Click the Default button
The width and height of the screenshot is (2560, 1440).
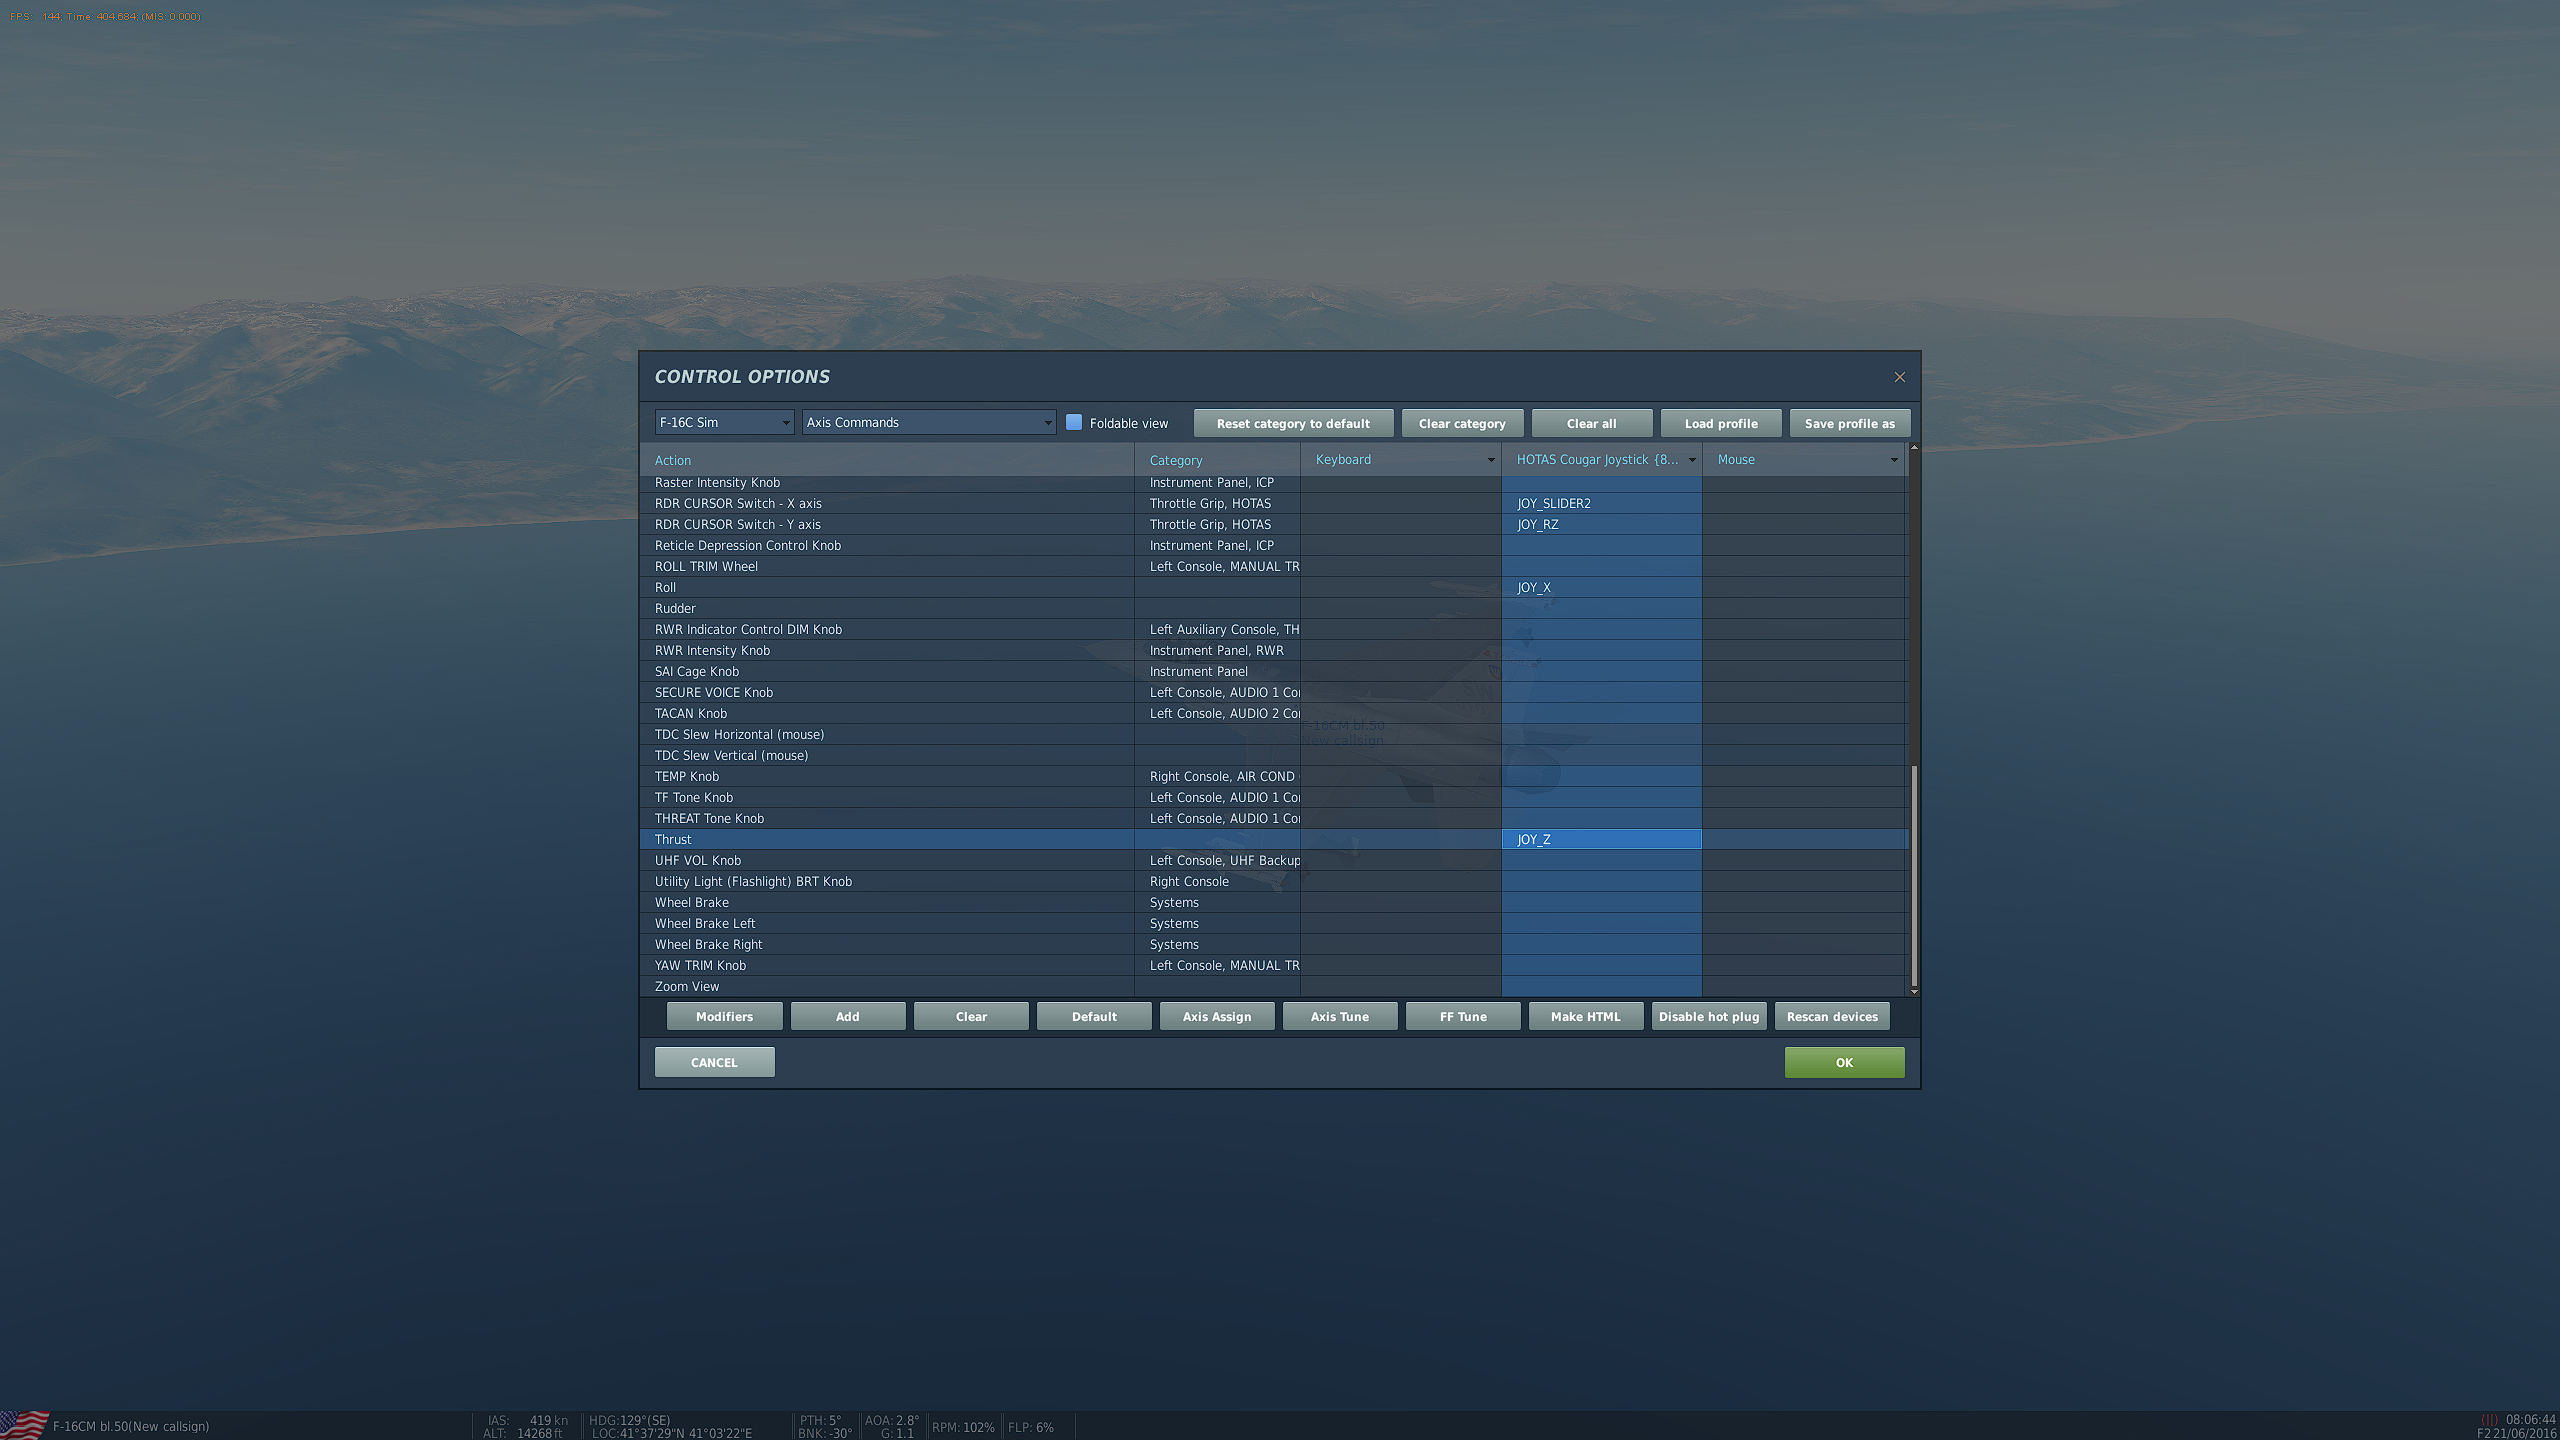tap(1094, 1016)
